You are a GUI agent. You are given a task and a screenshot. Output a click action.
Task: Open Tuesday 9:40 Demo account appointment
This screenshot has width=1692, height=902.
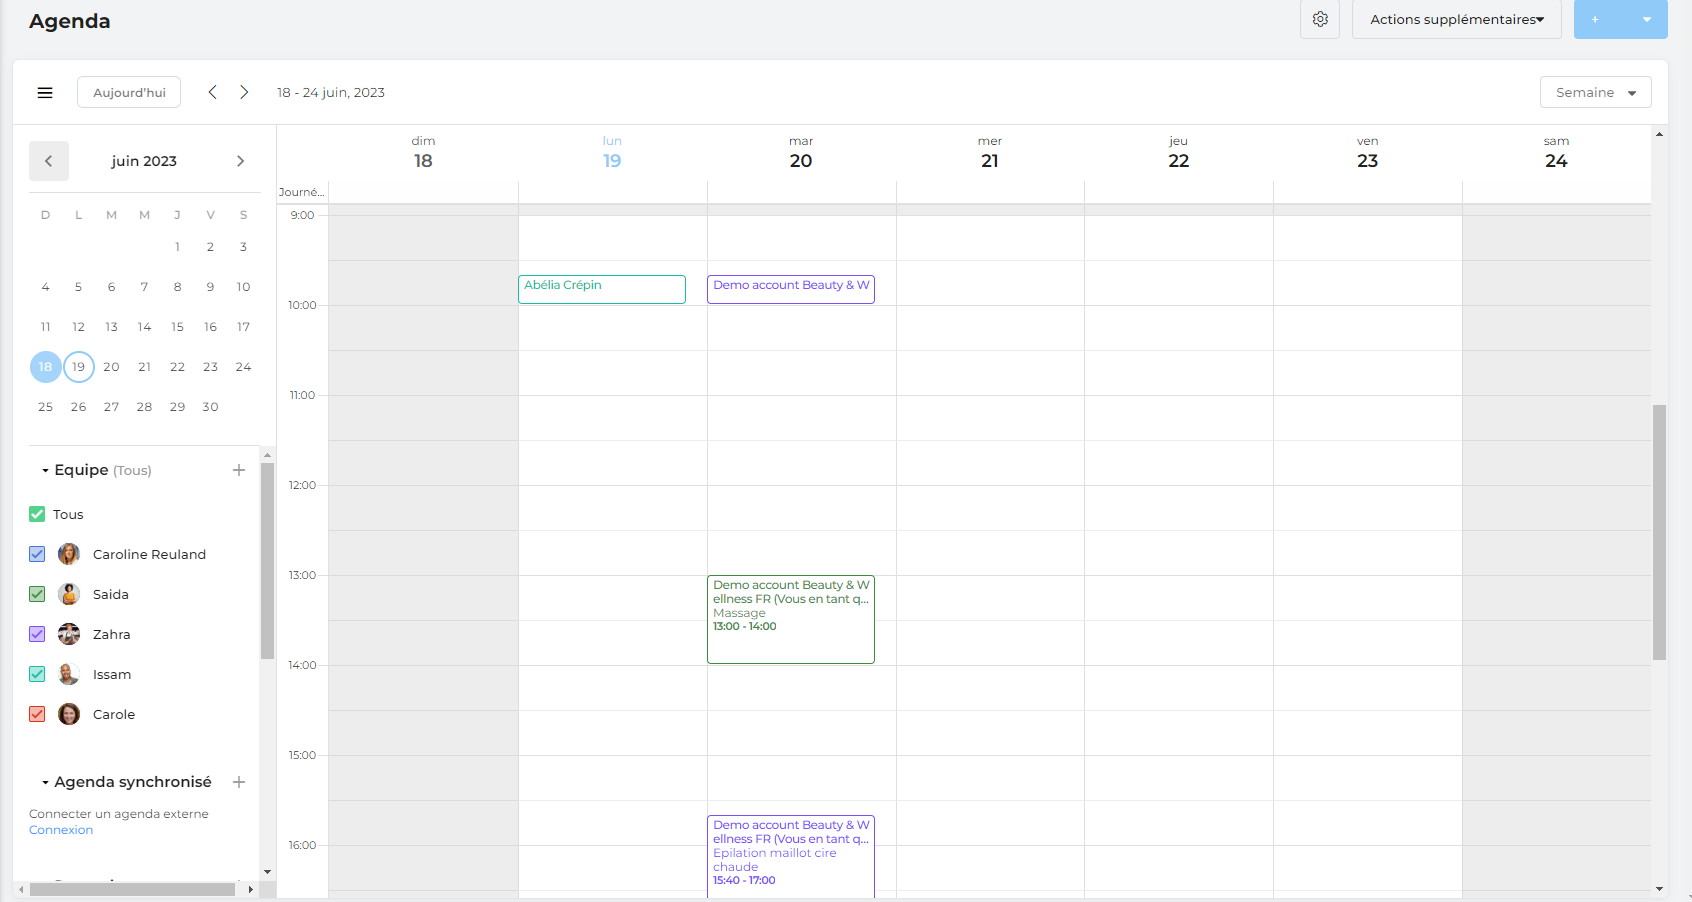pos(791,289)
